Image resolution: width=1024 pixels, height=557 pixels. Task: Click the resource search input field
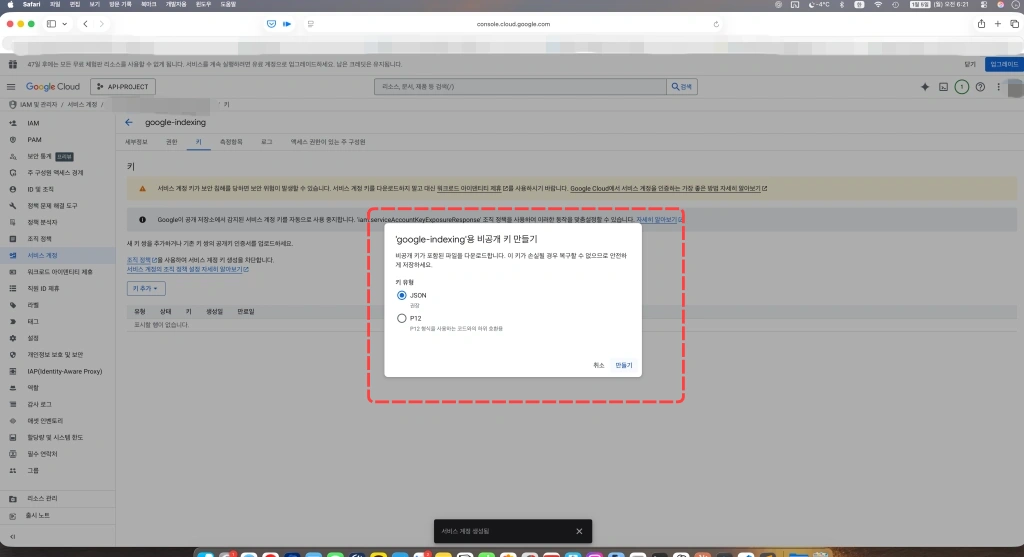coord(520,87)
